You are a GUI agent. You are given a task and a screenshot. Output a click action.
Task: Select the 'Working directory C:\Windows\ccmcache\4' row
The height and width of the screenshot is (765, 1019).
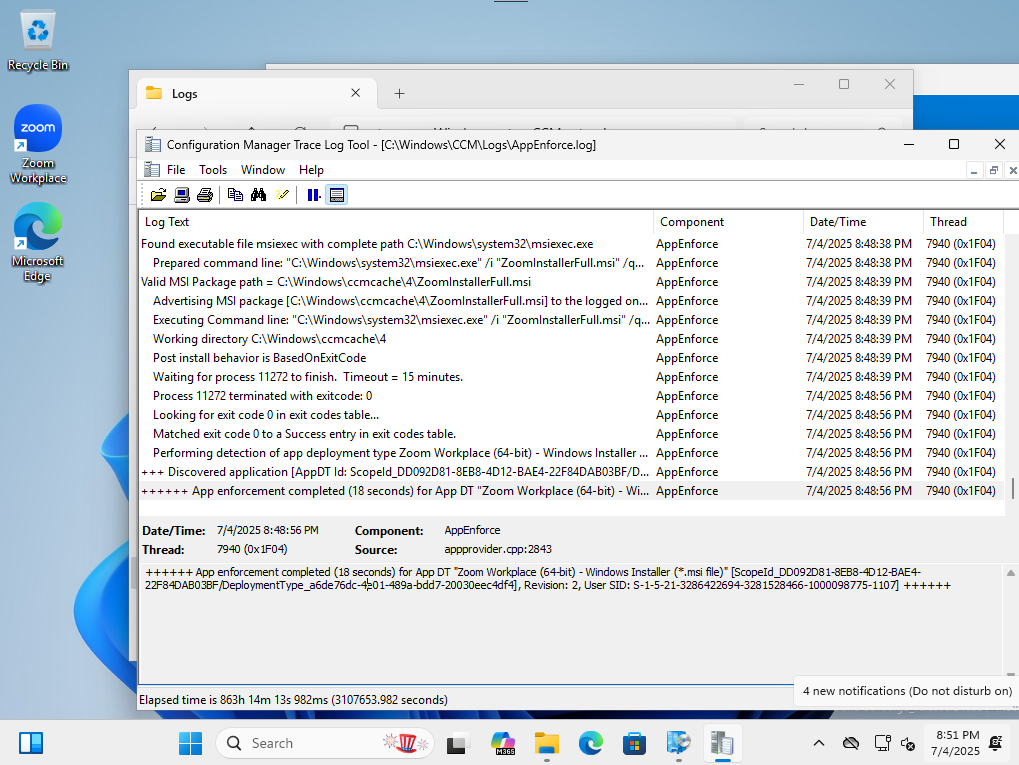pos(572,339)
